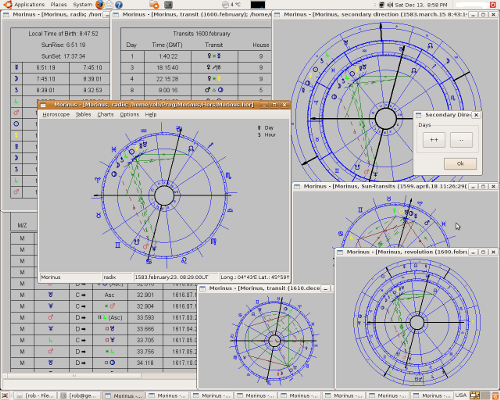
Task: Click the Time (GMT) column header
Action: click(x=167, y=45)
